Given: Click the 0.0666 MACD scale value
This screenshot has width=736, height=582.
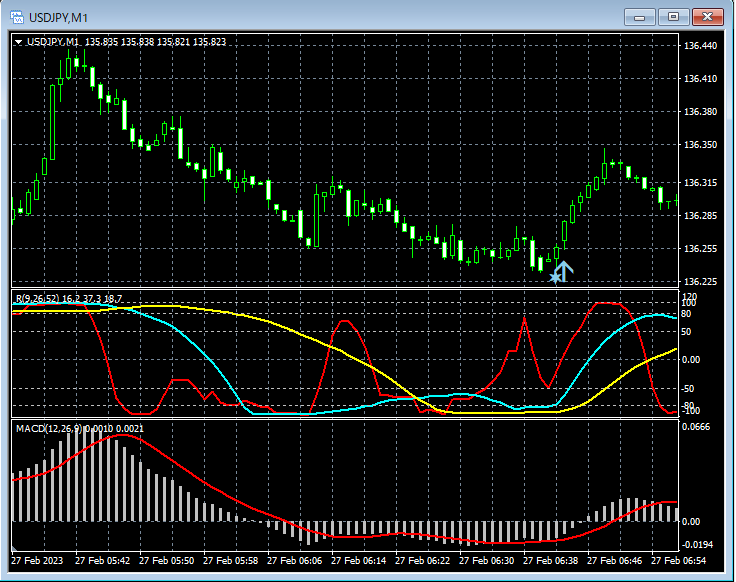Looking at the screenshot, I should pyautogui.click(x=698, y=427).
